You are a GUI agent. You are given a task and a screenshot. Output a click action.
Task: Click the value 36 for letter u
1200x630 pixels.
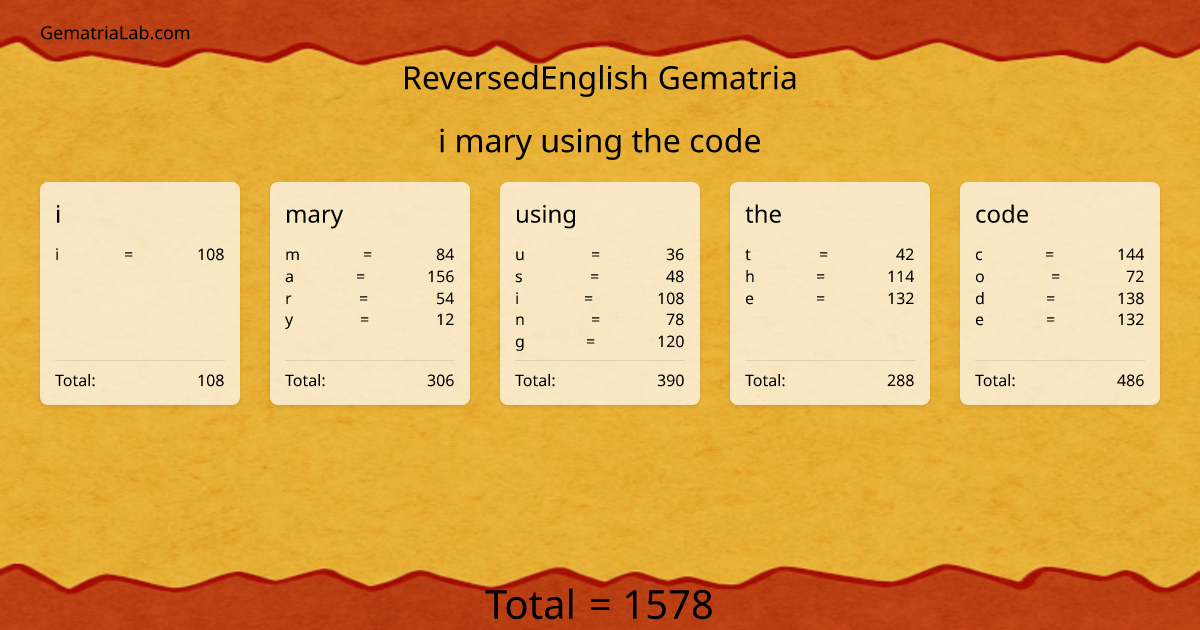point(675,254)
